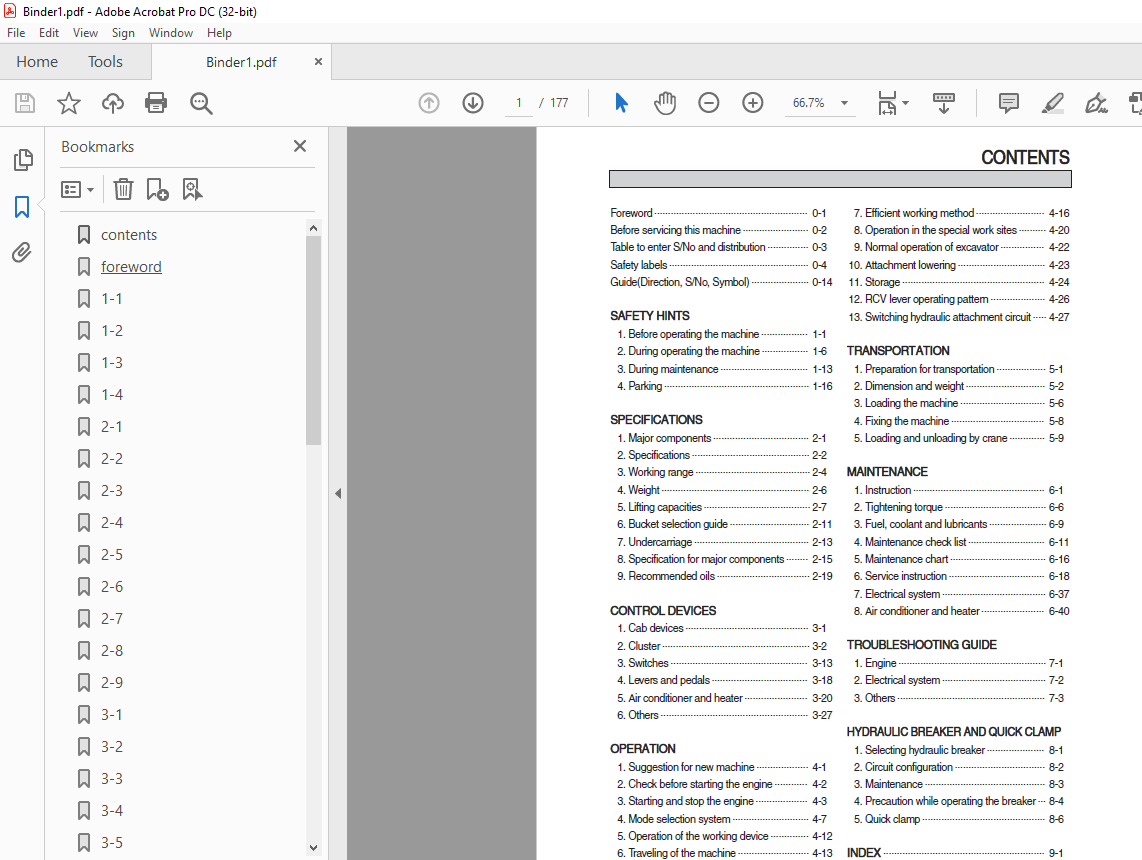Open the Edit menu
The width and height of the screenshot is (1142, 860).
tap(49, 33)
